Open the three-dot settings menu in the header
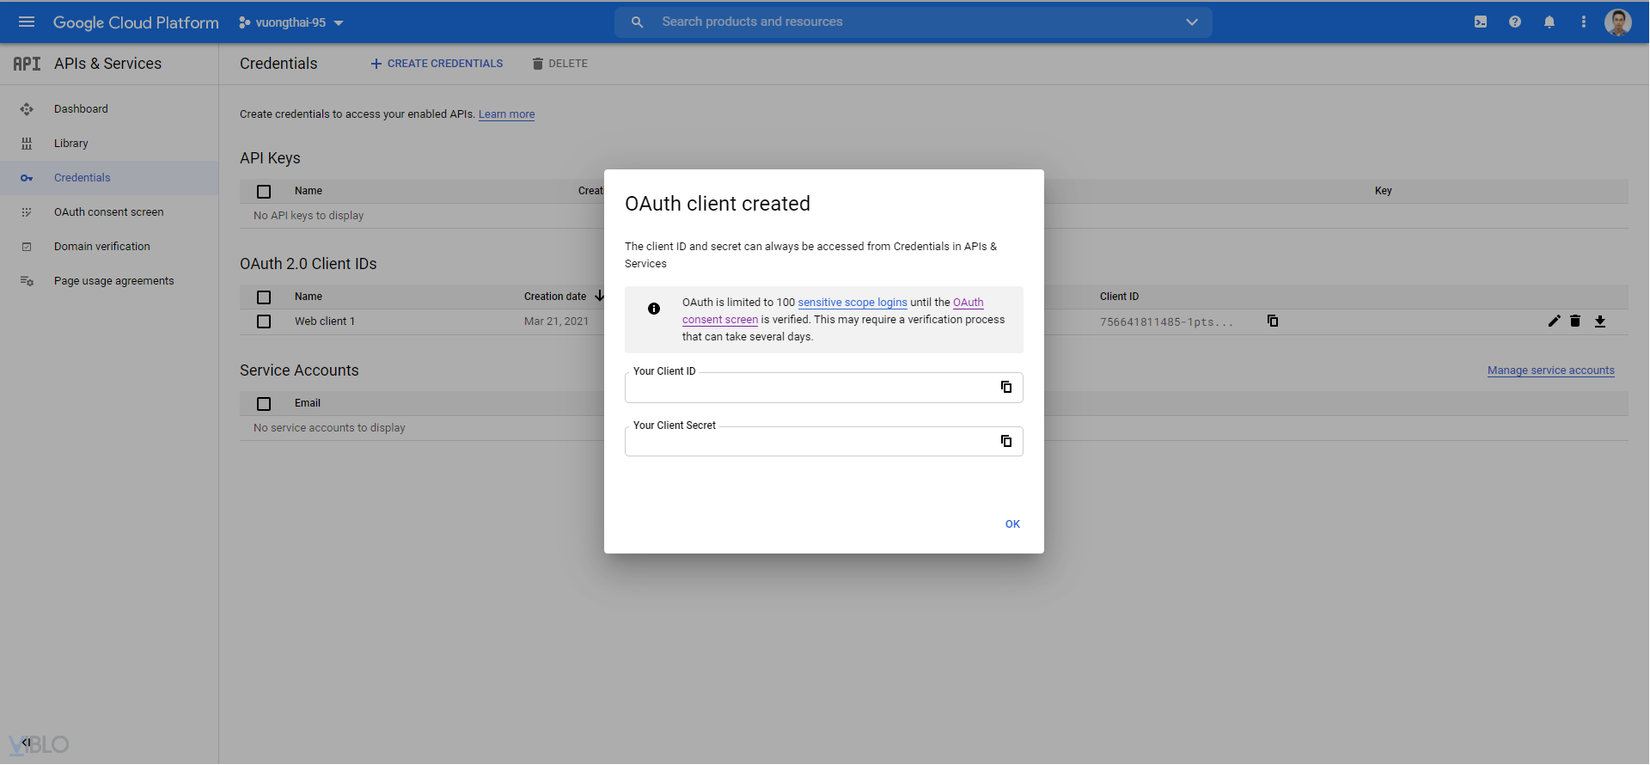 [x=1583, y=22]
